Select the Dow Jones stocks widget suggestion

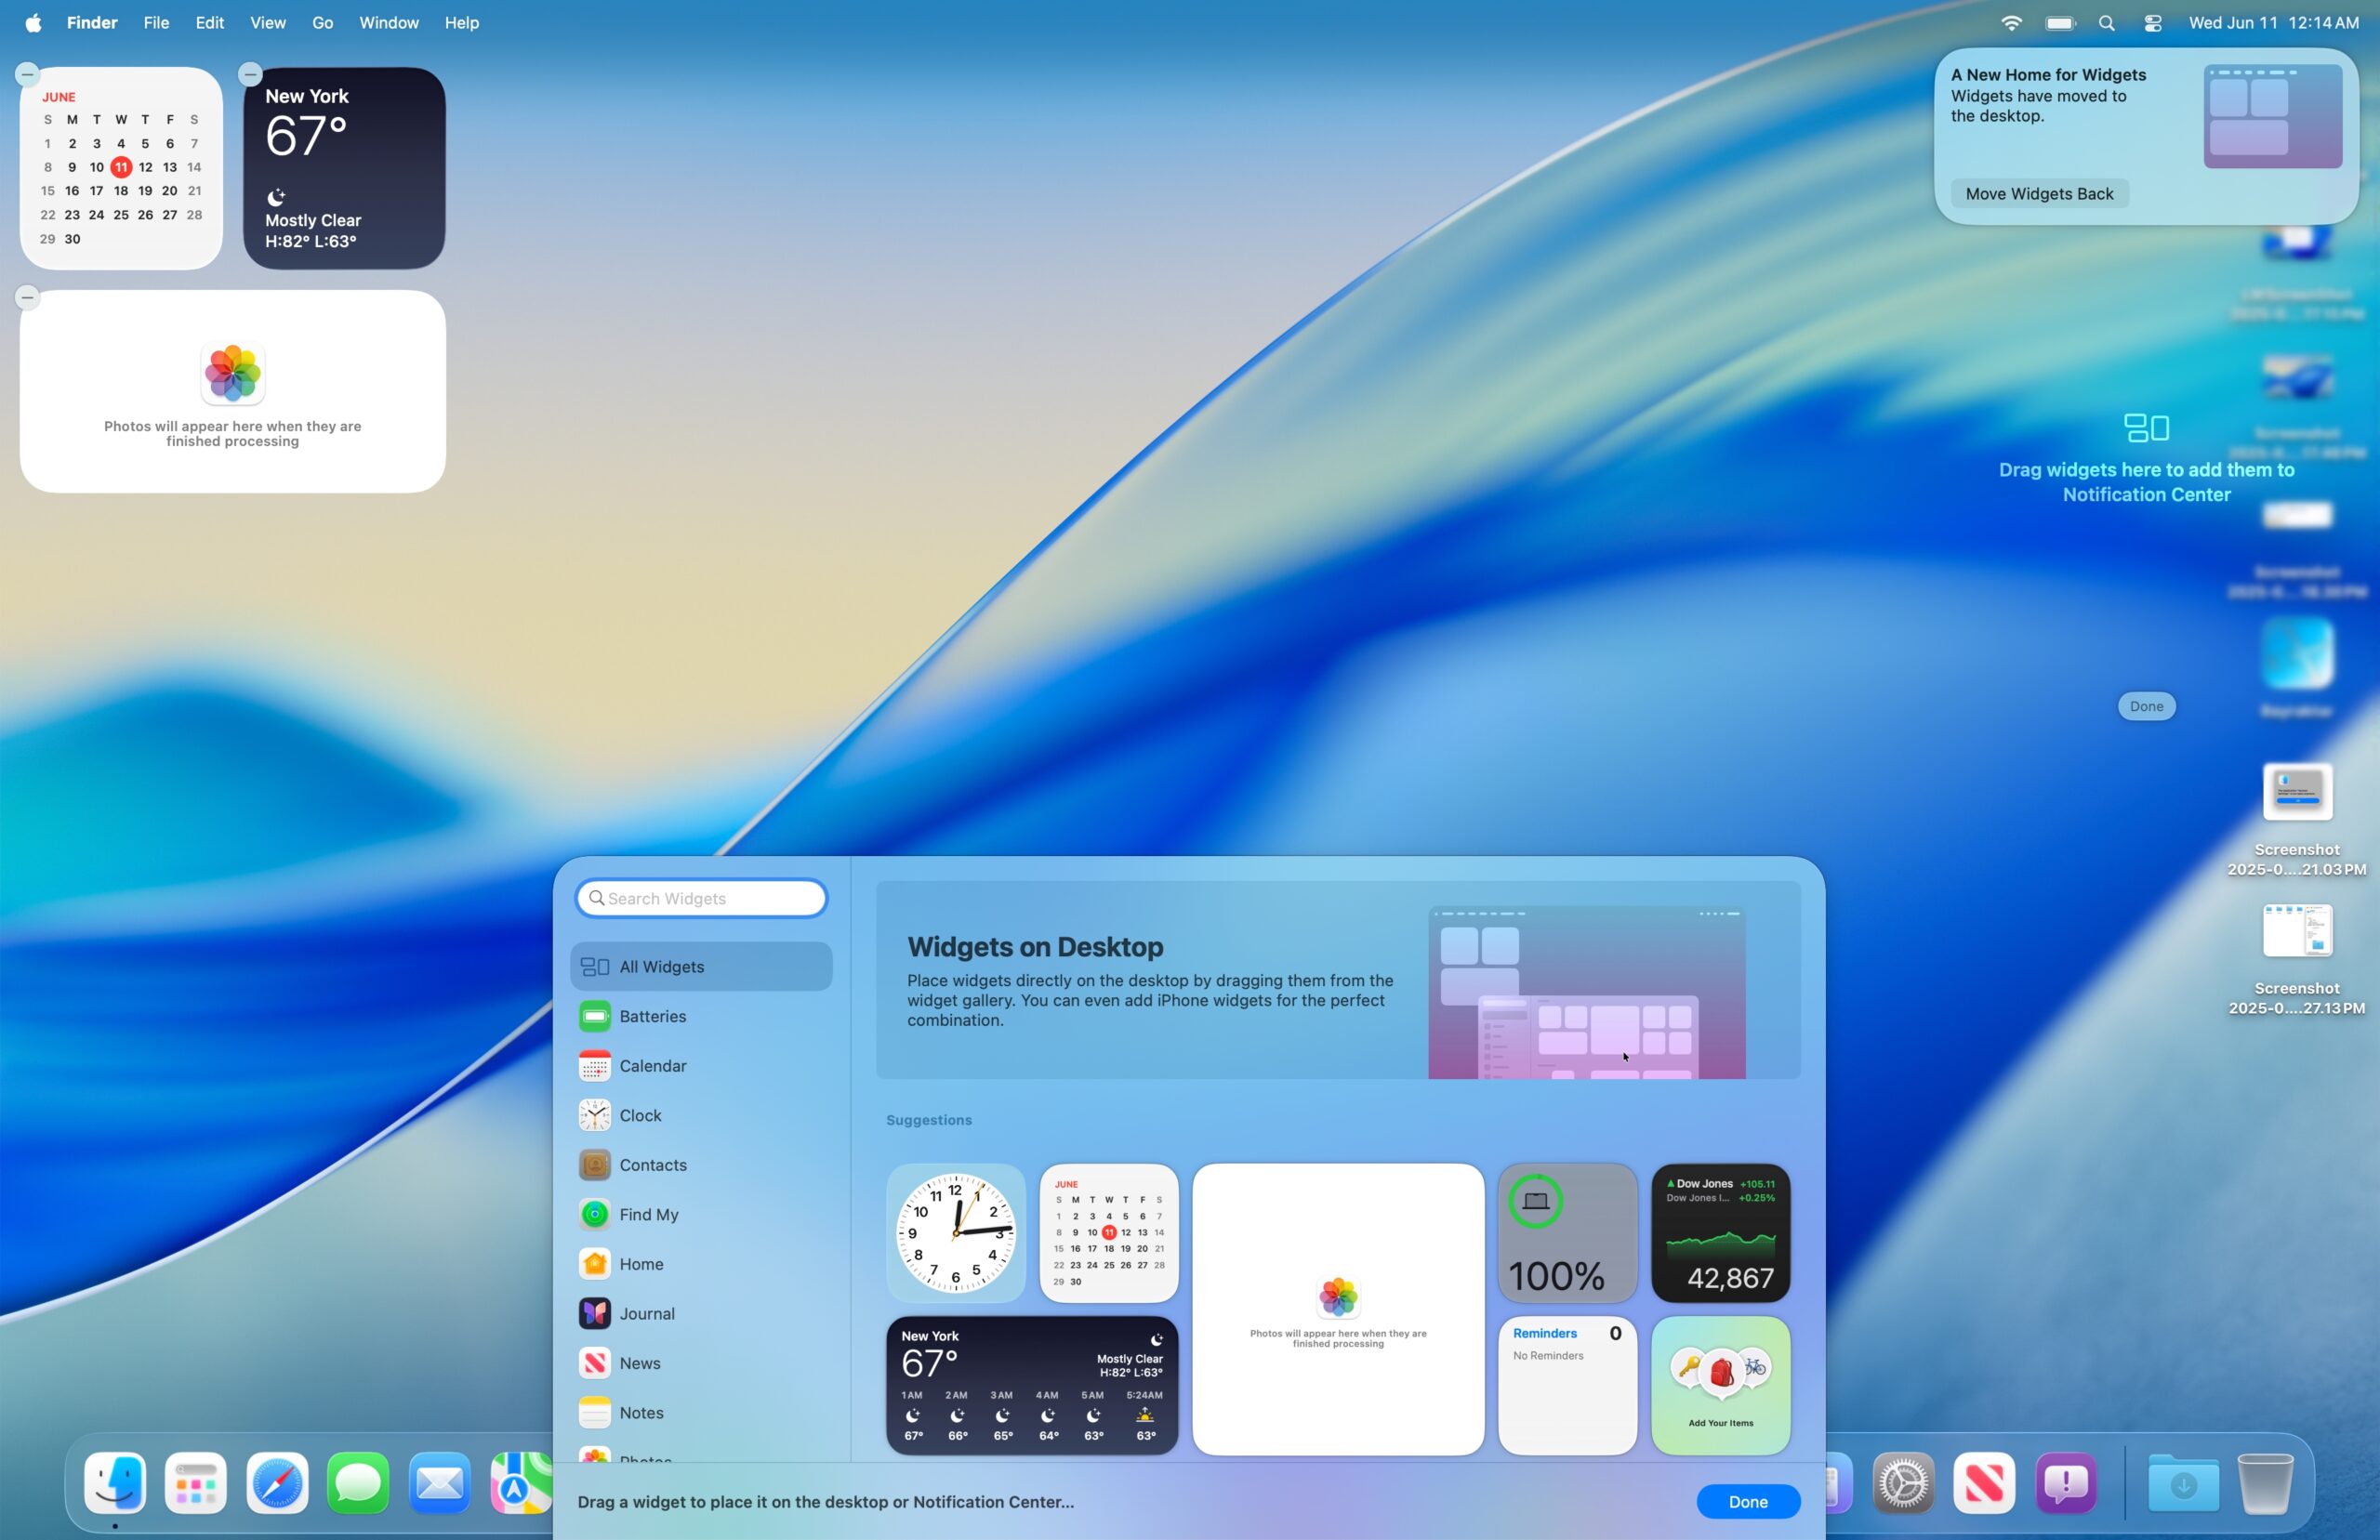(x=1720, y=1232)
